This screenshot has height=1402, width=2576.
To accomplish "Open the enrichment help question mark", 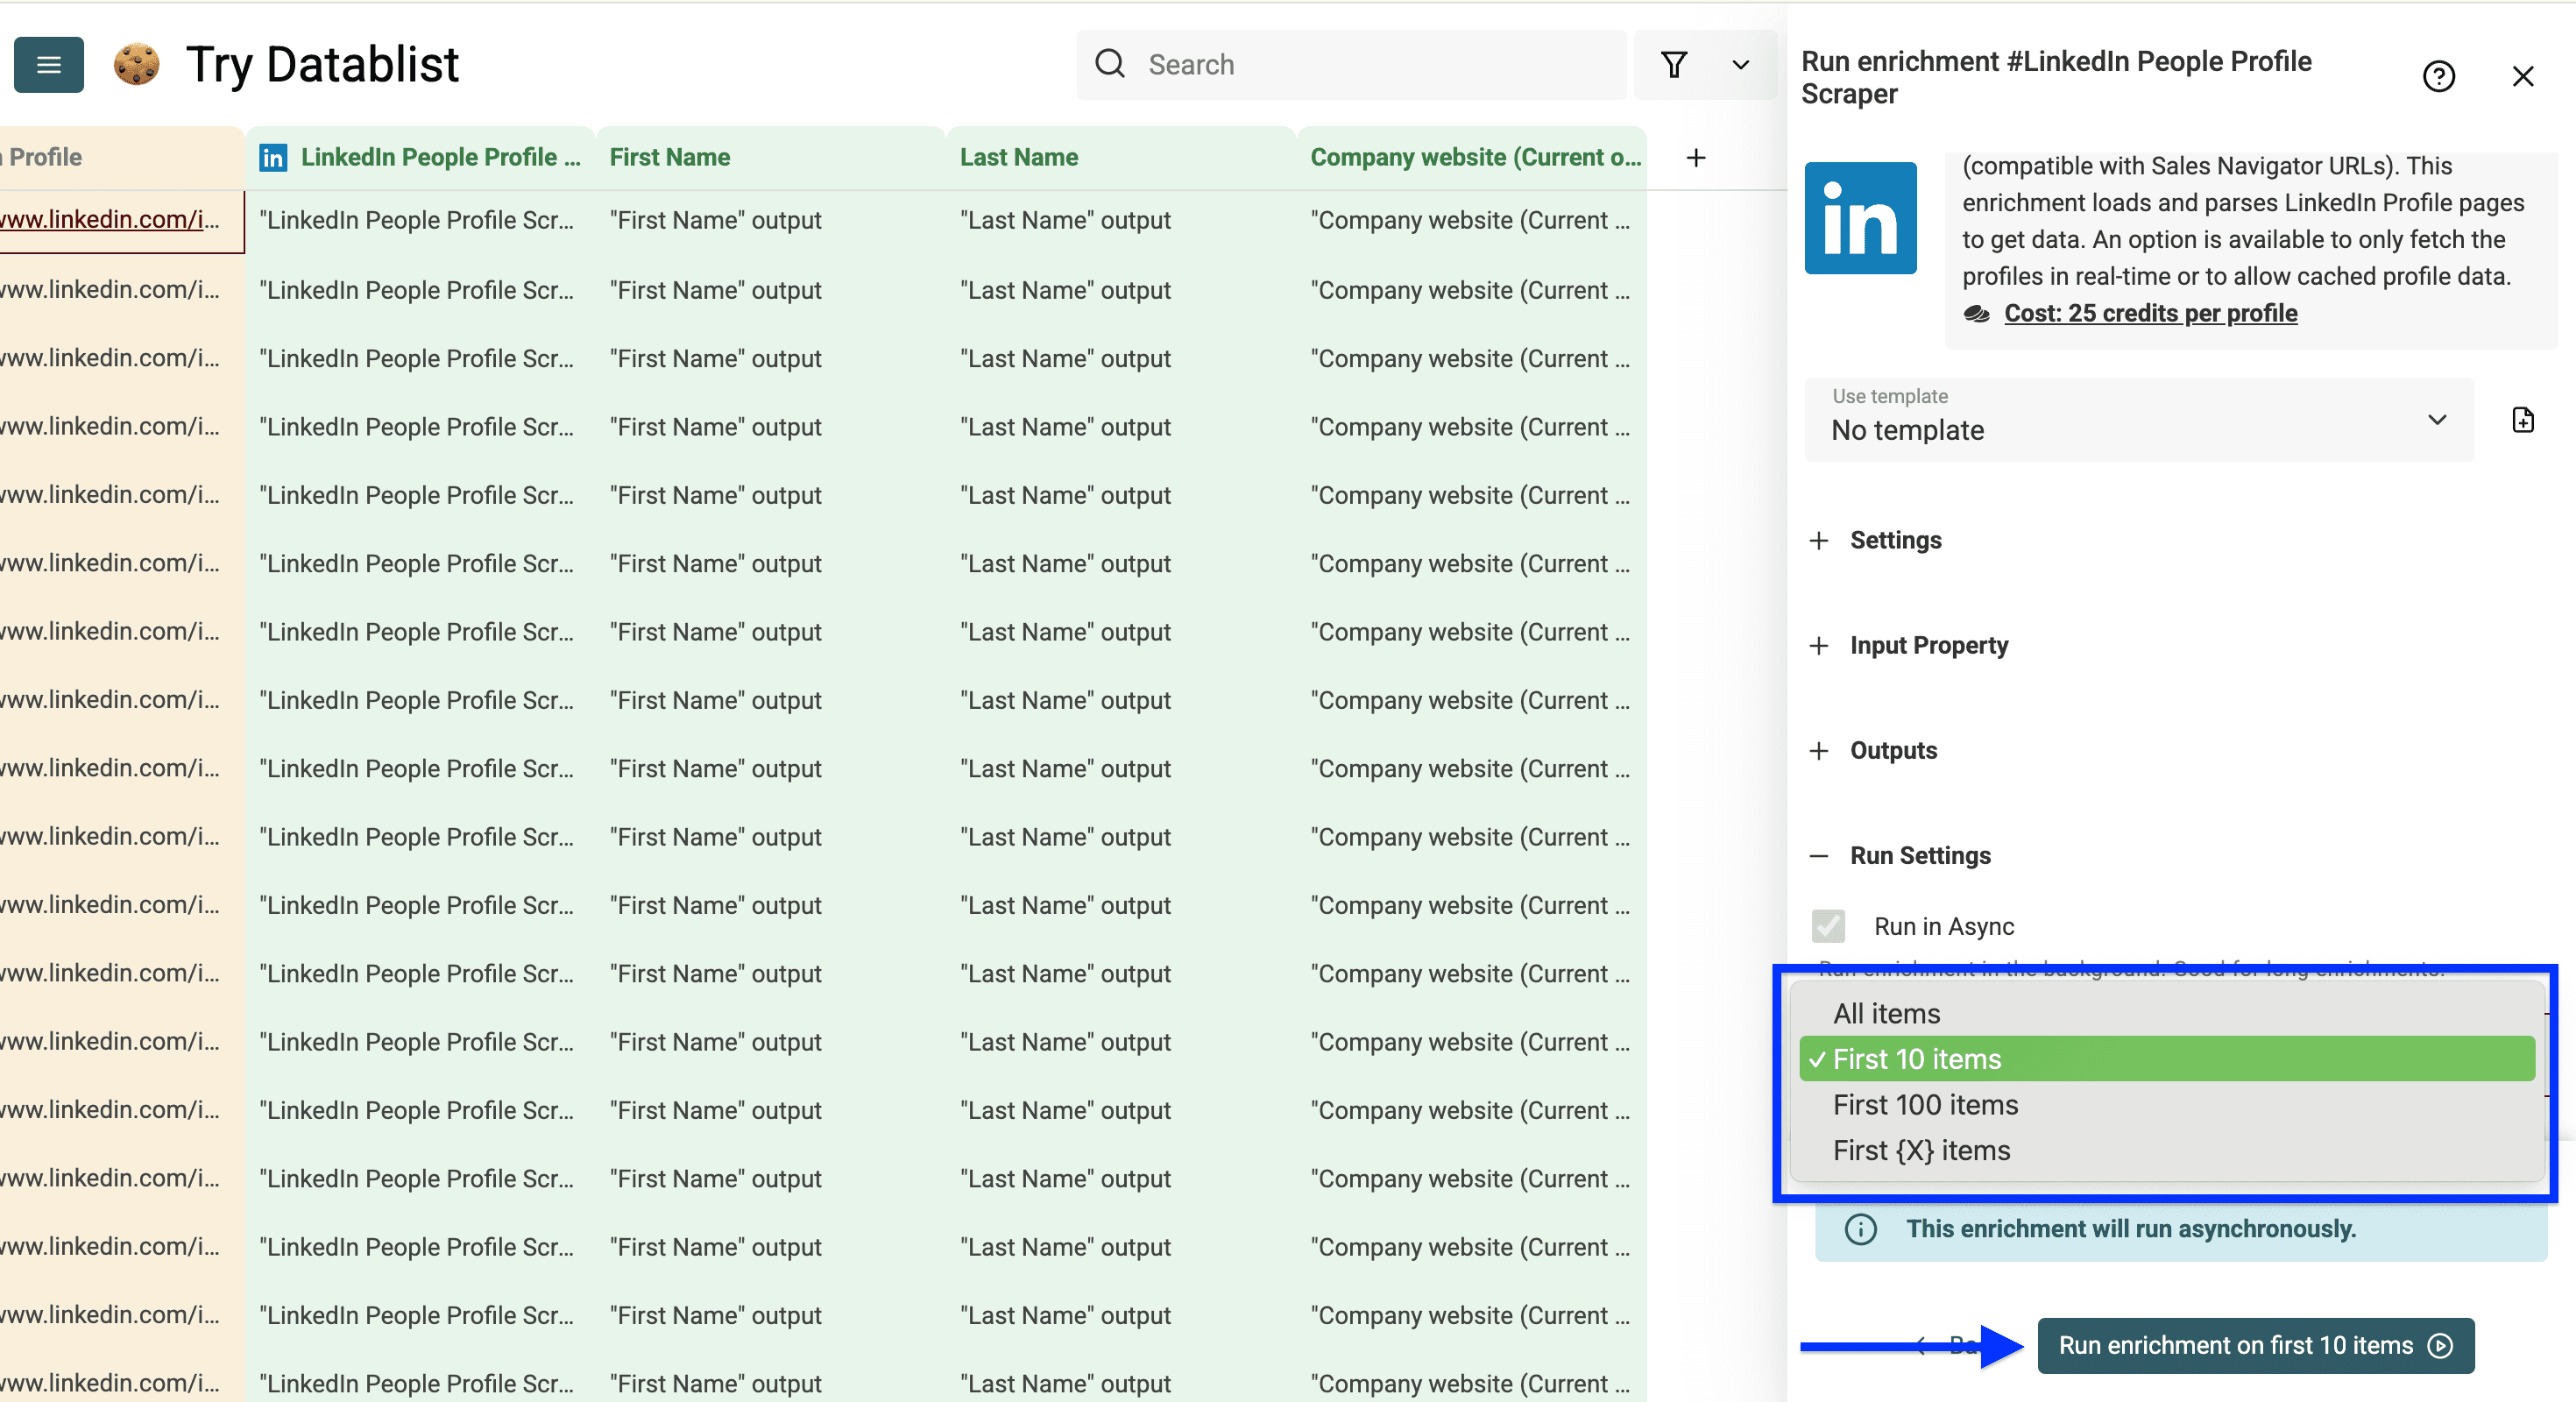I will pos(2439,75).
